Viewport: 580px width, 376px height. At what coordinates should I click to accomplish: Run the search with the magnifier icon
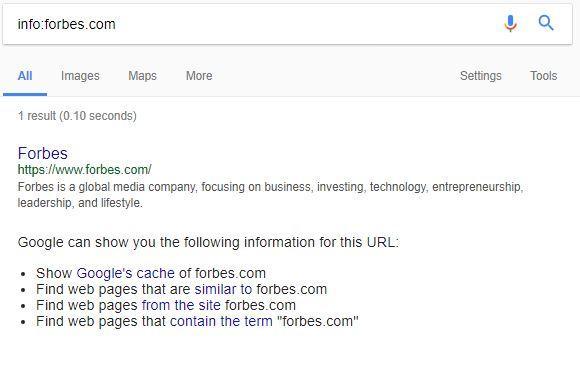546,23
